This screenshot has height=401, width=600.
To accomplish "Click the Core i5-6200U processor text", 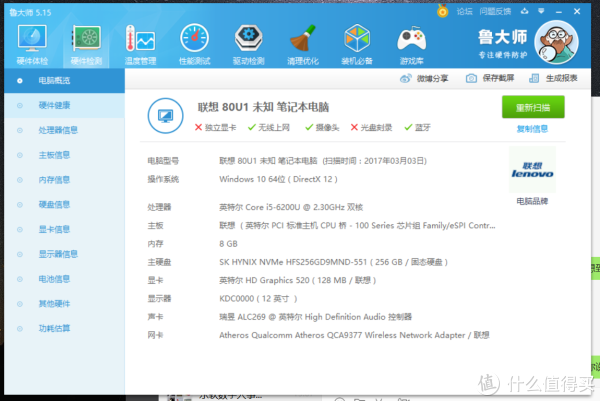I will tap(291, 207).
